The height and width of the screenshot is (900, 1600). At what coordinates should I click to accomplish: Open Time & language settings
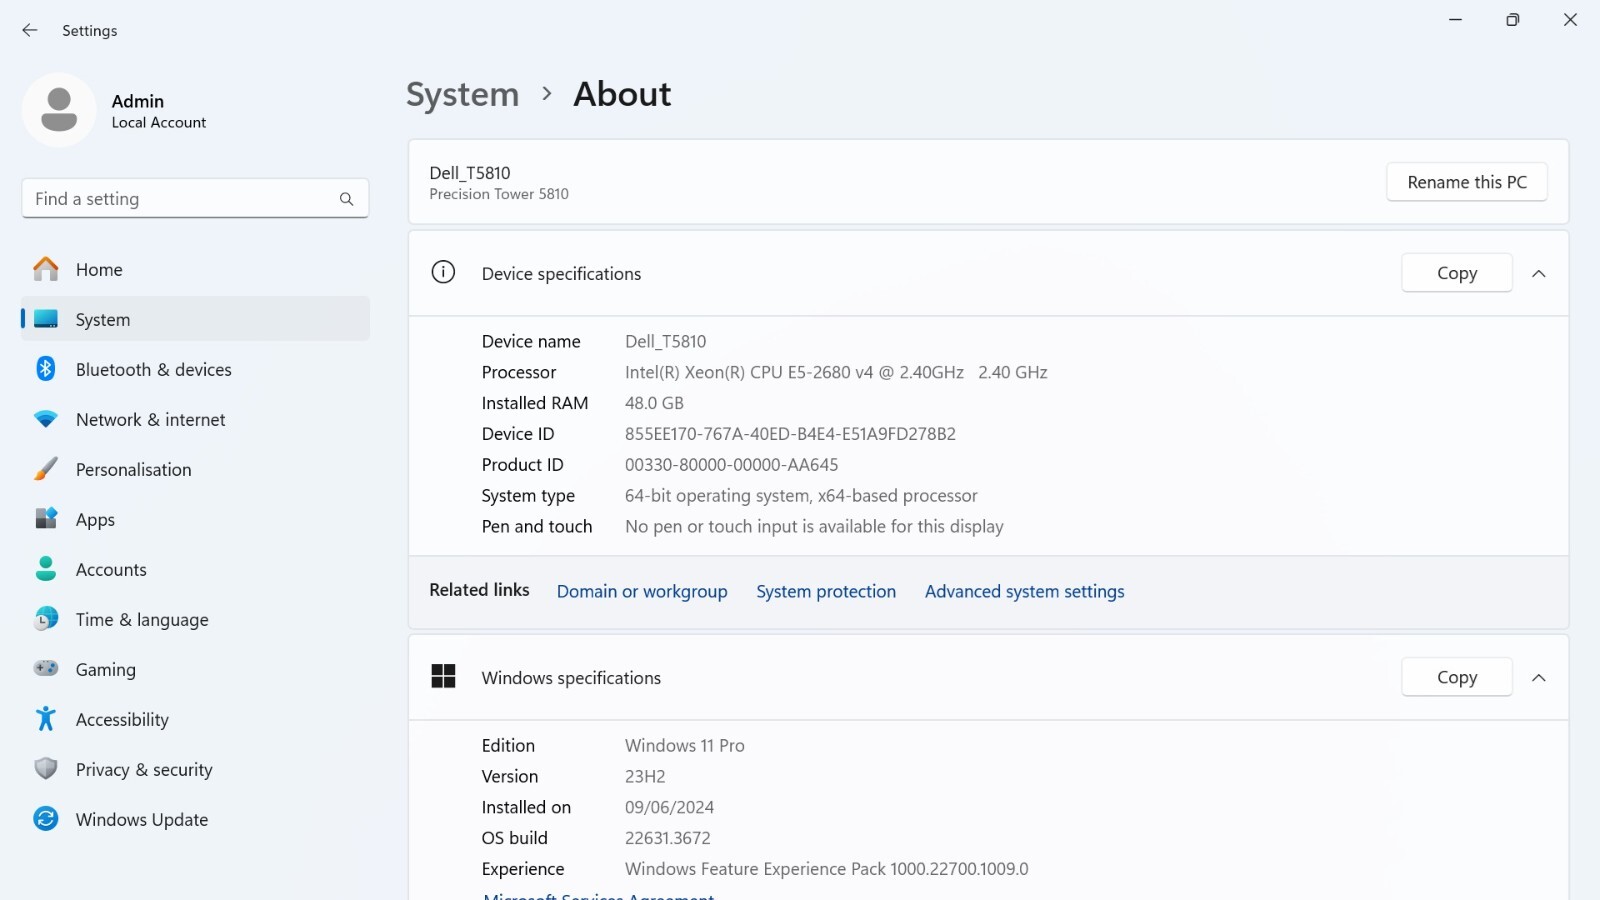pyautogui.click(x=195, y=619)
